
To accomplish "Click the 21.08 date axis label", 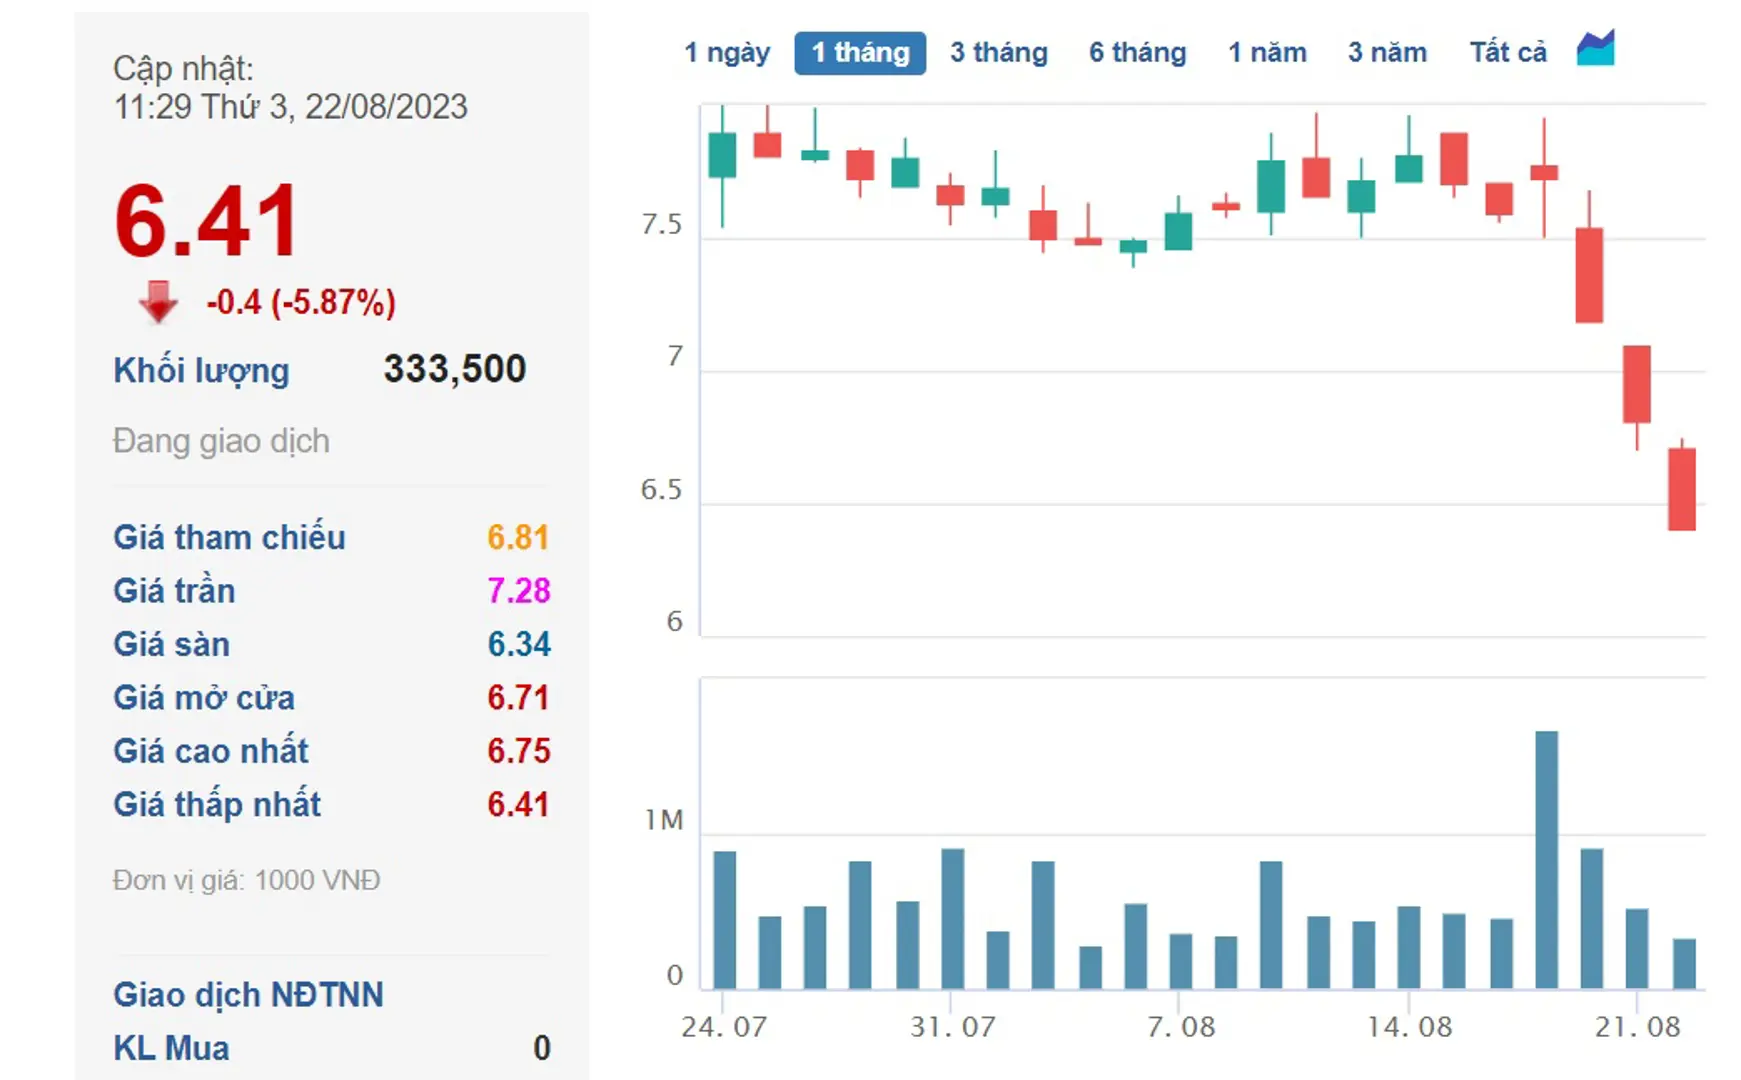I will [x=1637, y=1027].
